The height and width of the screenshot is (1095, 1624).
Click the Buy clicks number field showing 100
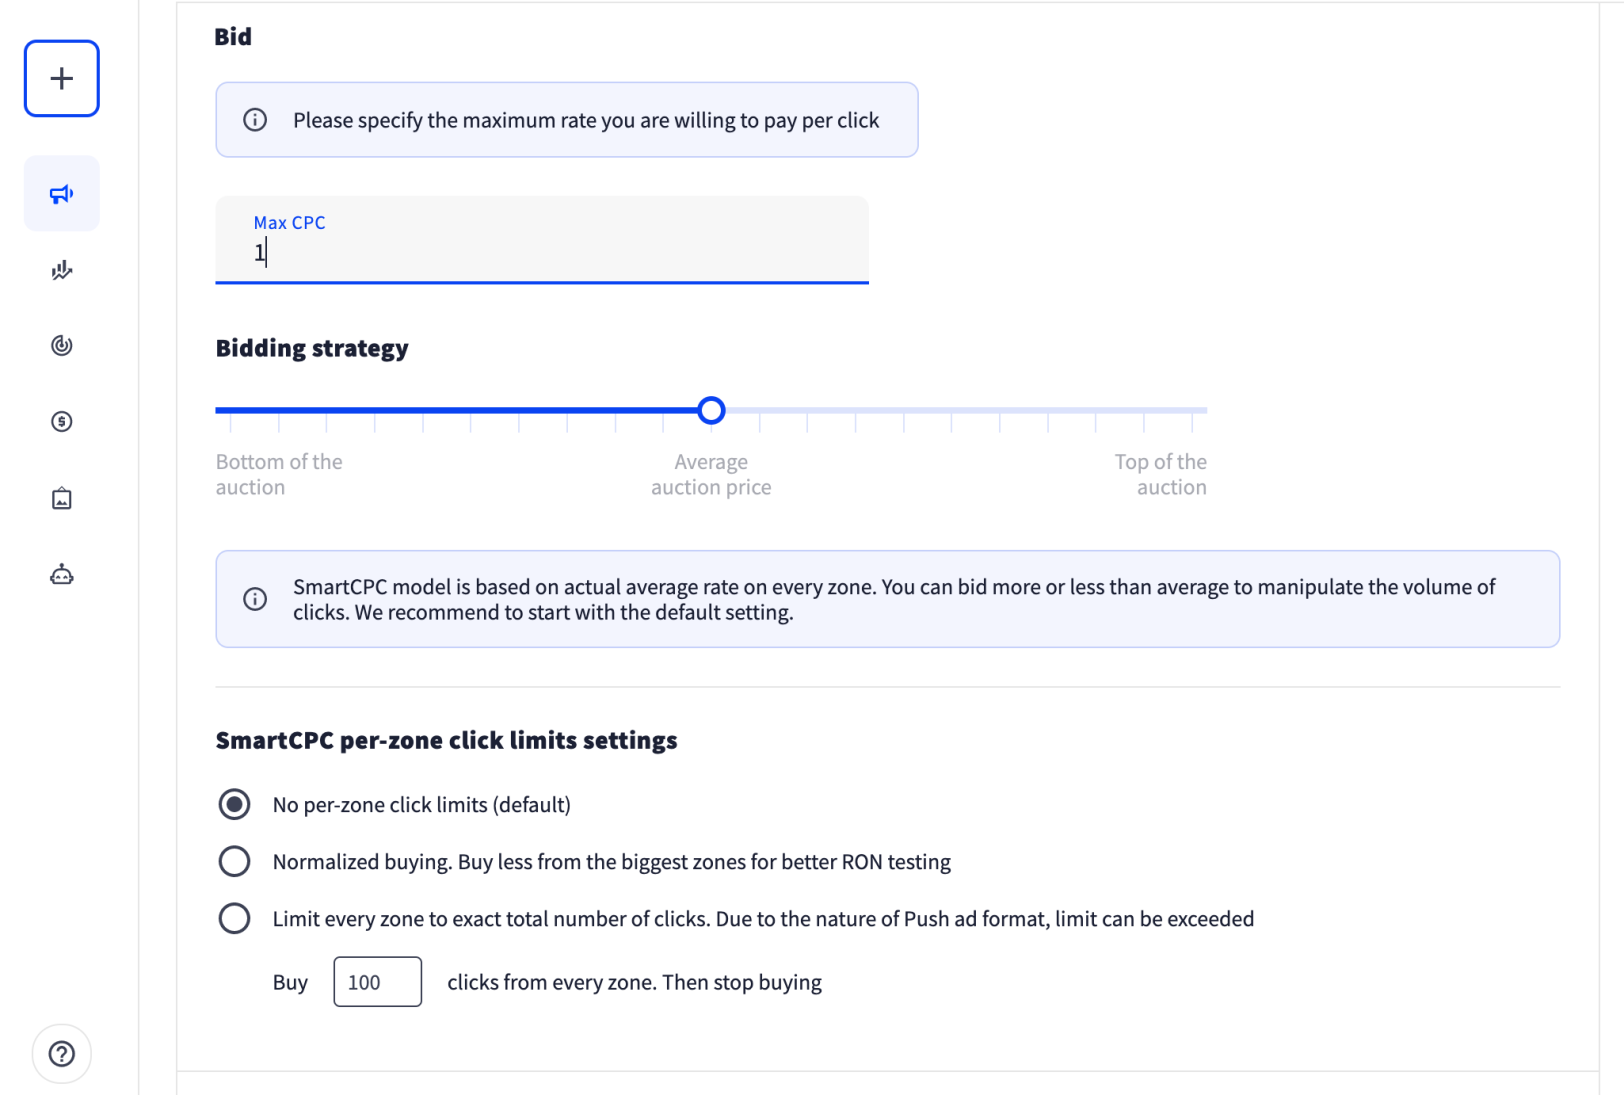click(377, 982)
